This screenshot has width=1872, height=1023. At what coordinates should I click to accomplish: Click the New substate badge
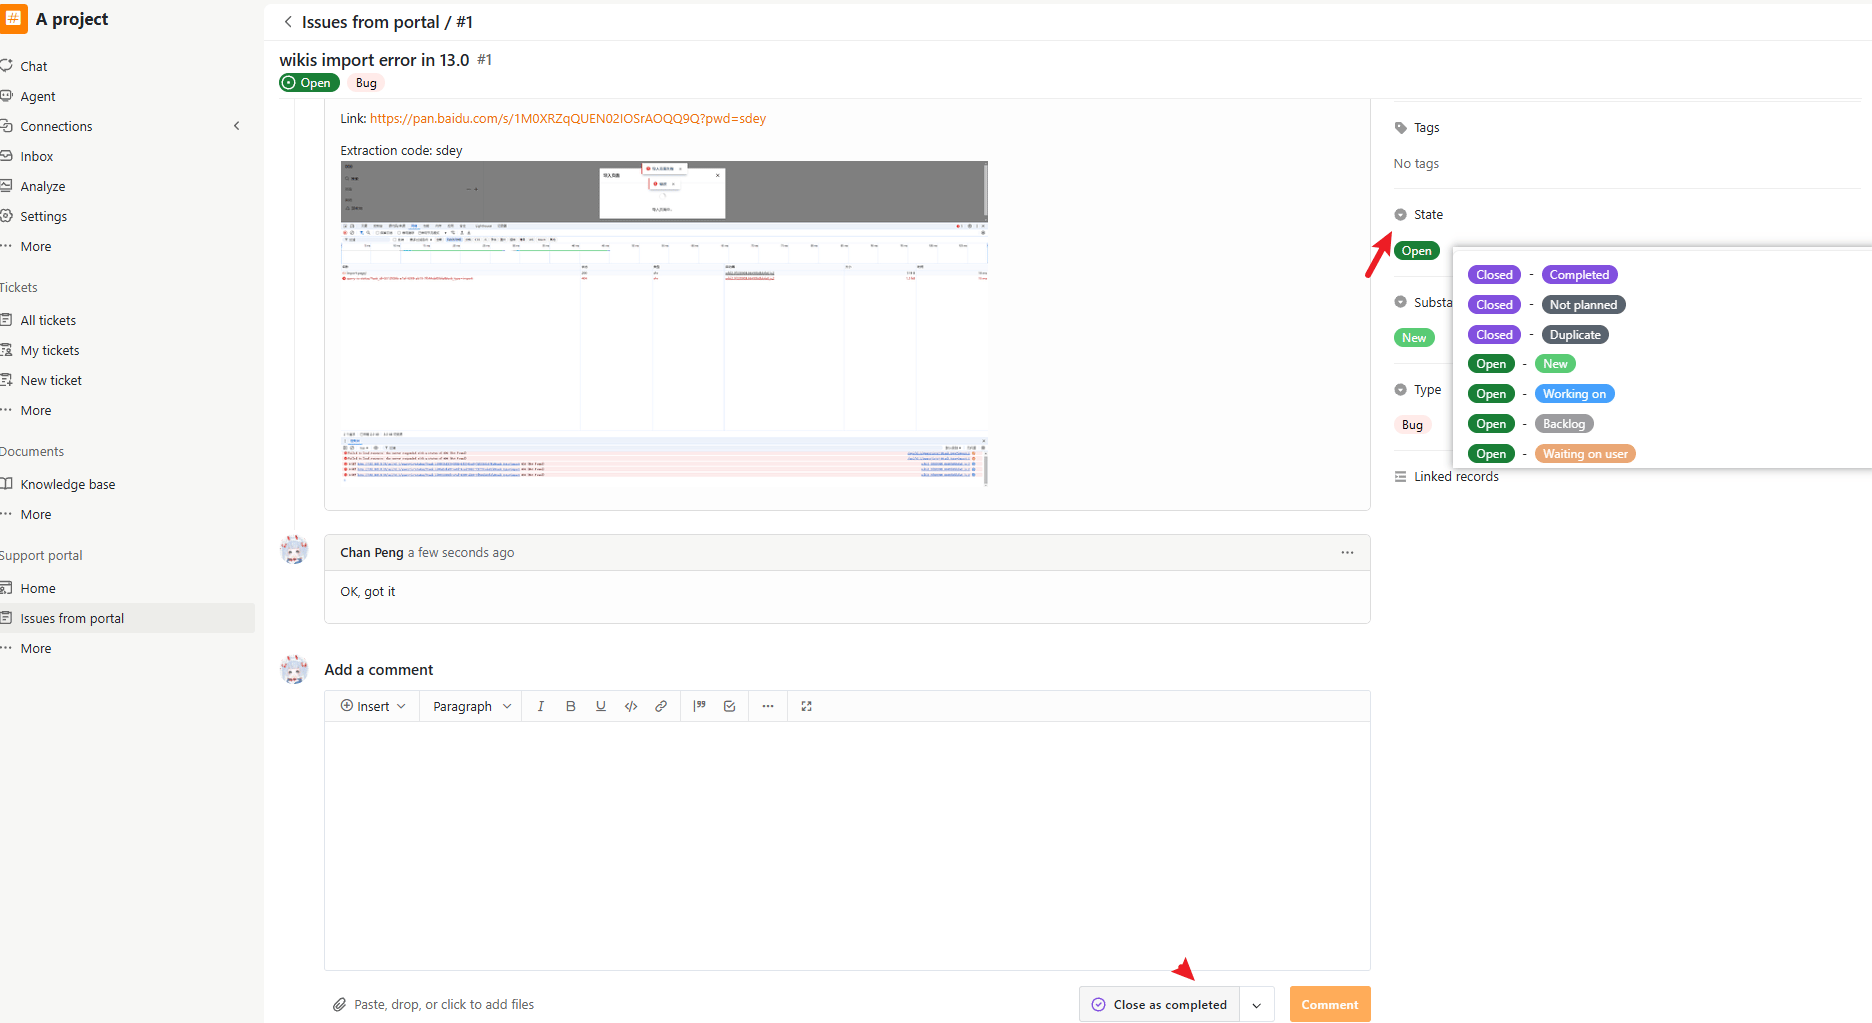1414,338
